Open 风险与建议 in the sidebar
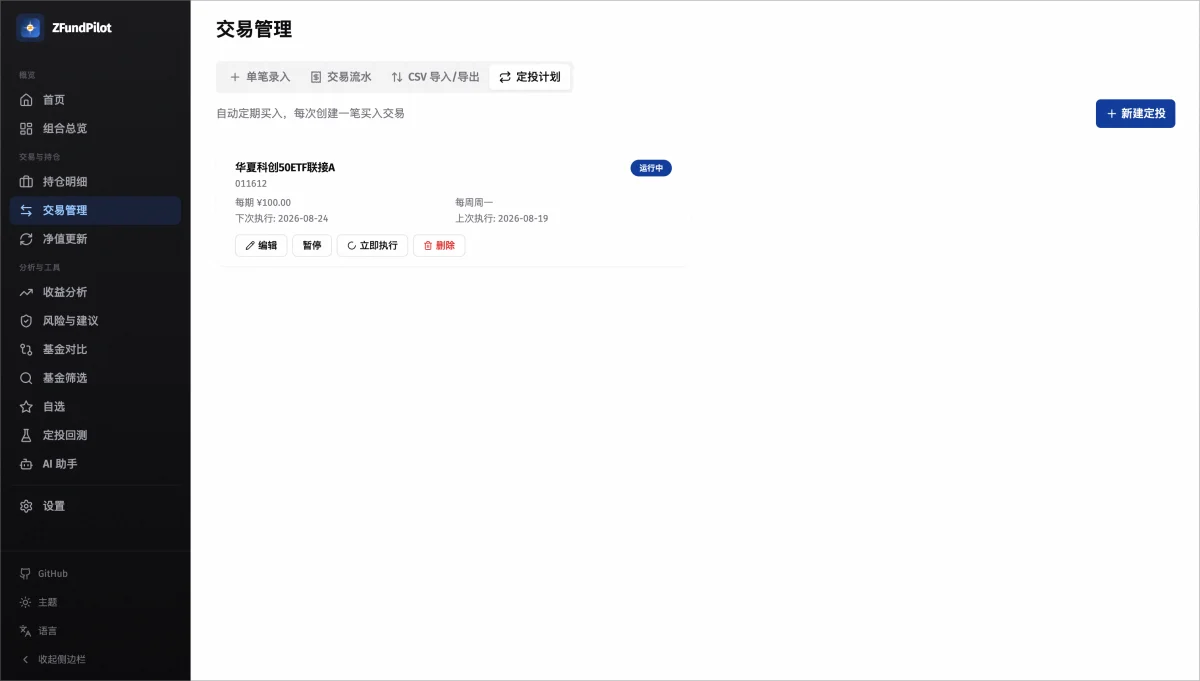The height and width of the screenshot is (681, 1200). coord(95,321)
